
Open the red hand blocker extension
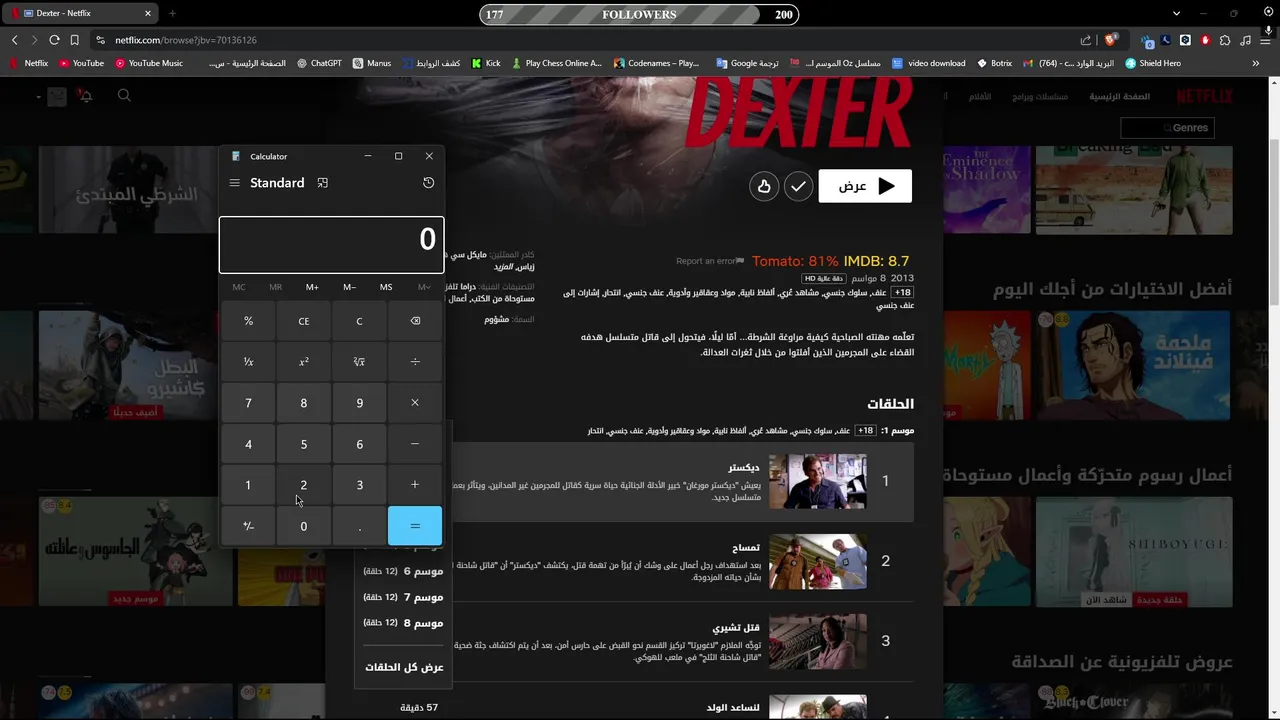point(1205,40)
